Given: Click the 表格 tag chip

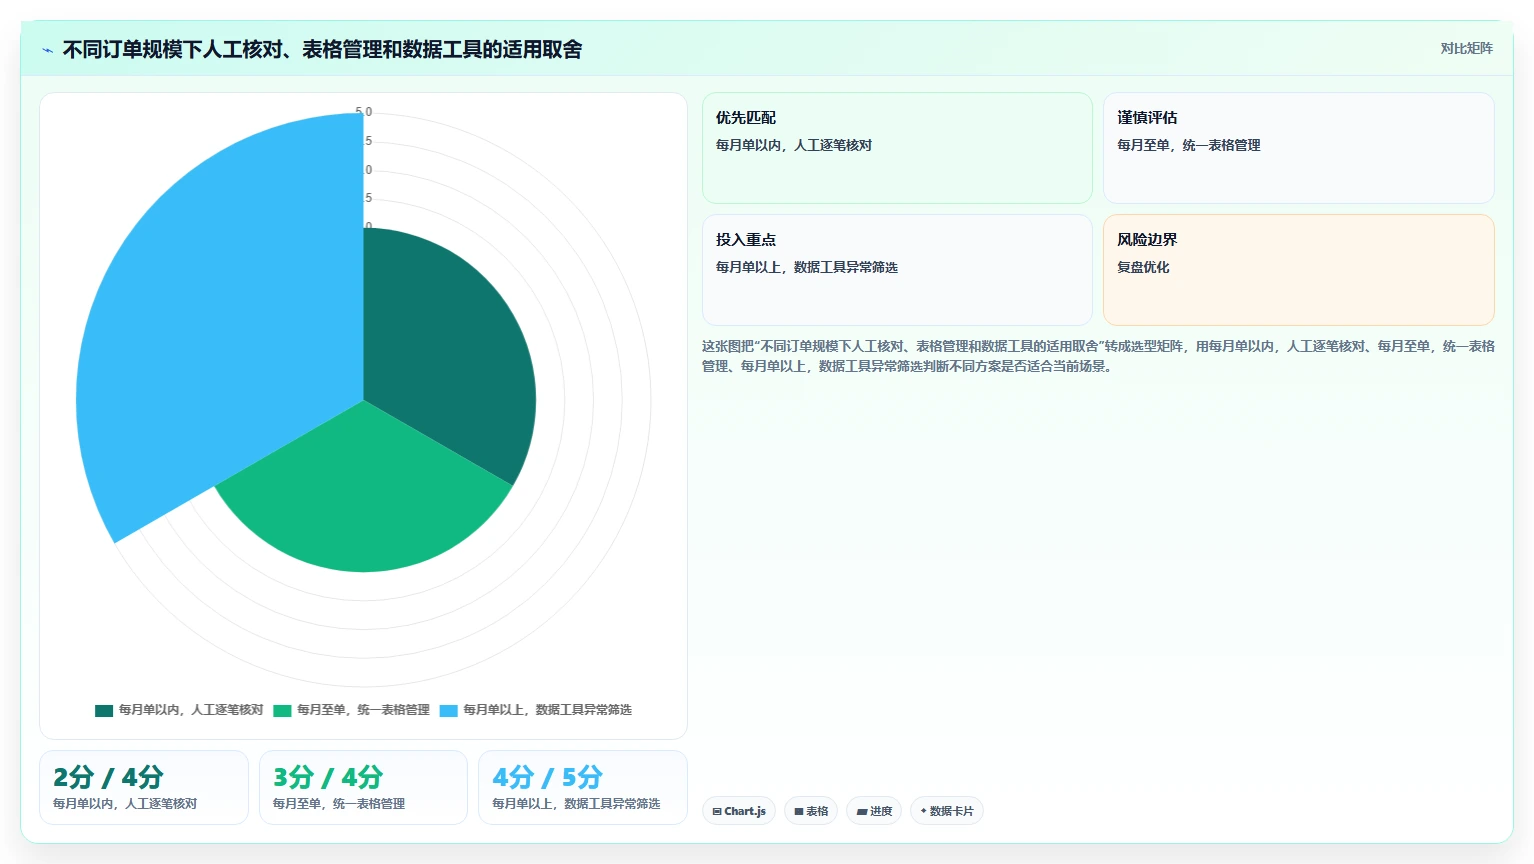Looking at the screenshot, I should 811,811.
